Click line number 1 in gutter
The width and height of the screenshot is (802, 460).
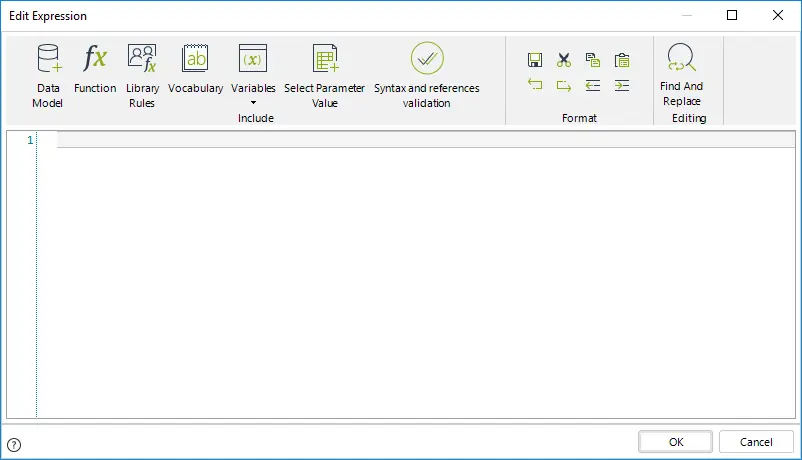(x=30, y=140)
